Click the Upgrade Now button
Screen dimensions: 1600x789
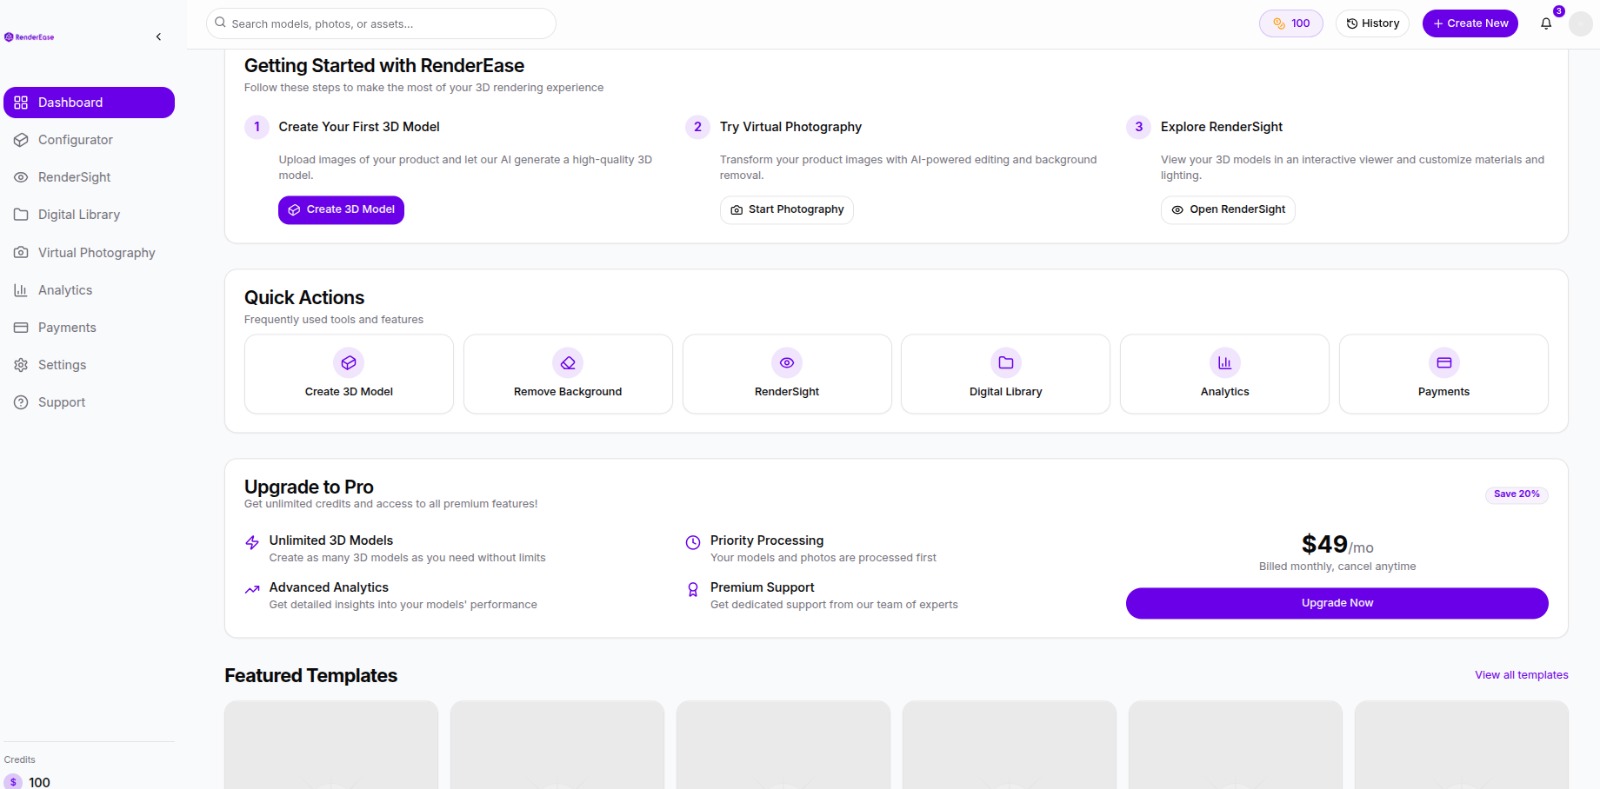tap(1337, 603)
